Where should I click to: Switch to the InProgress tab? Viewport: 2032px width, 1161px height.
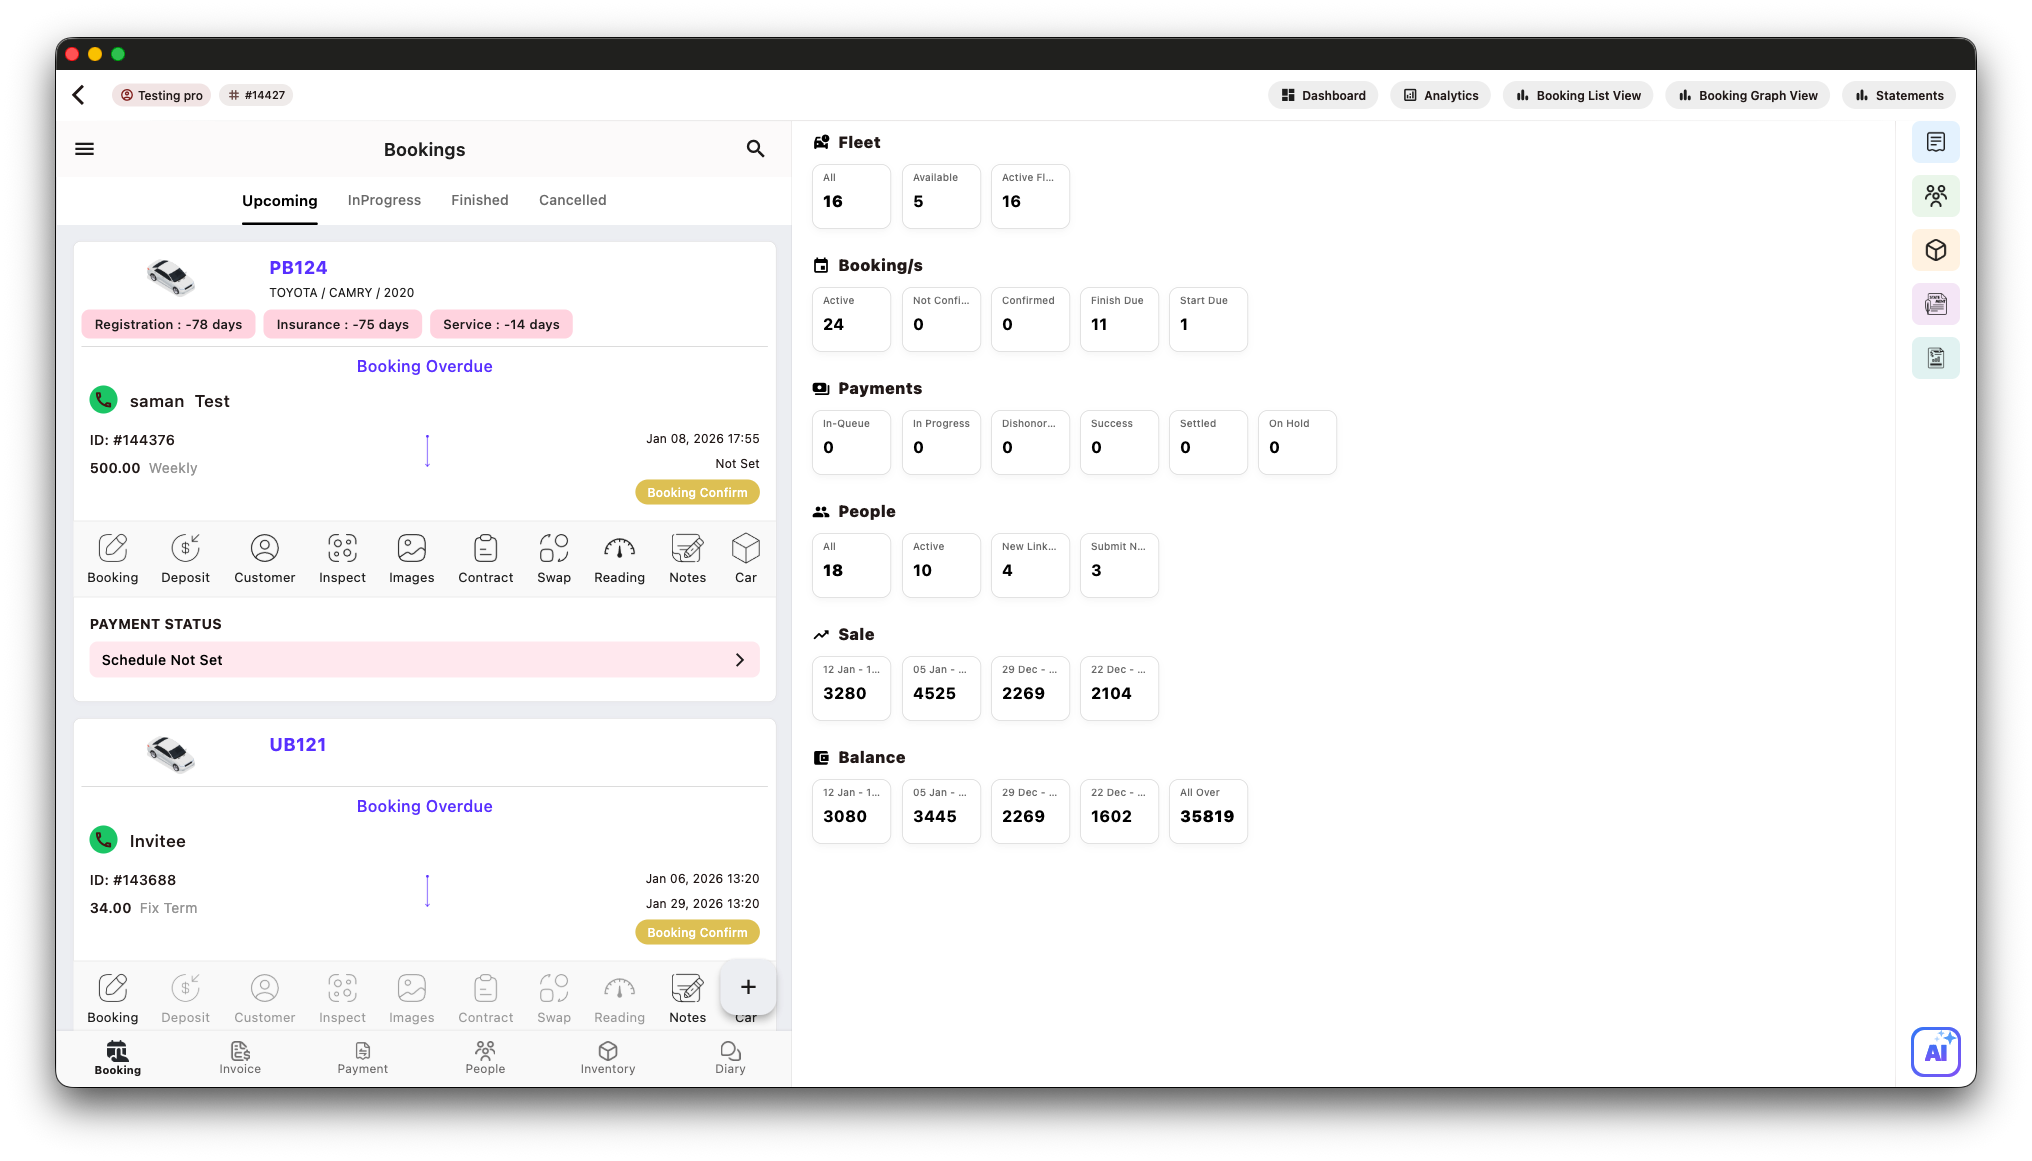click(x=384, y=200)
